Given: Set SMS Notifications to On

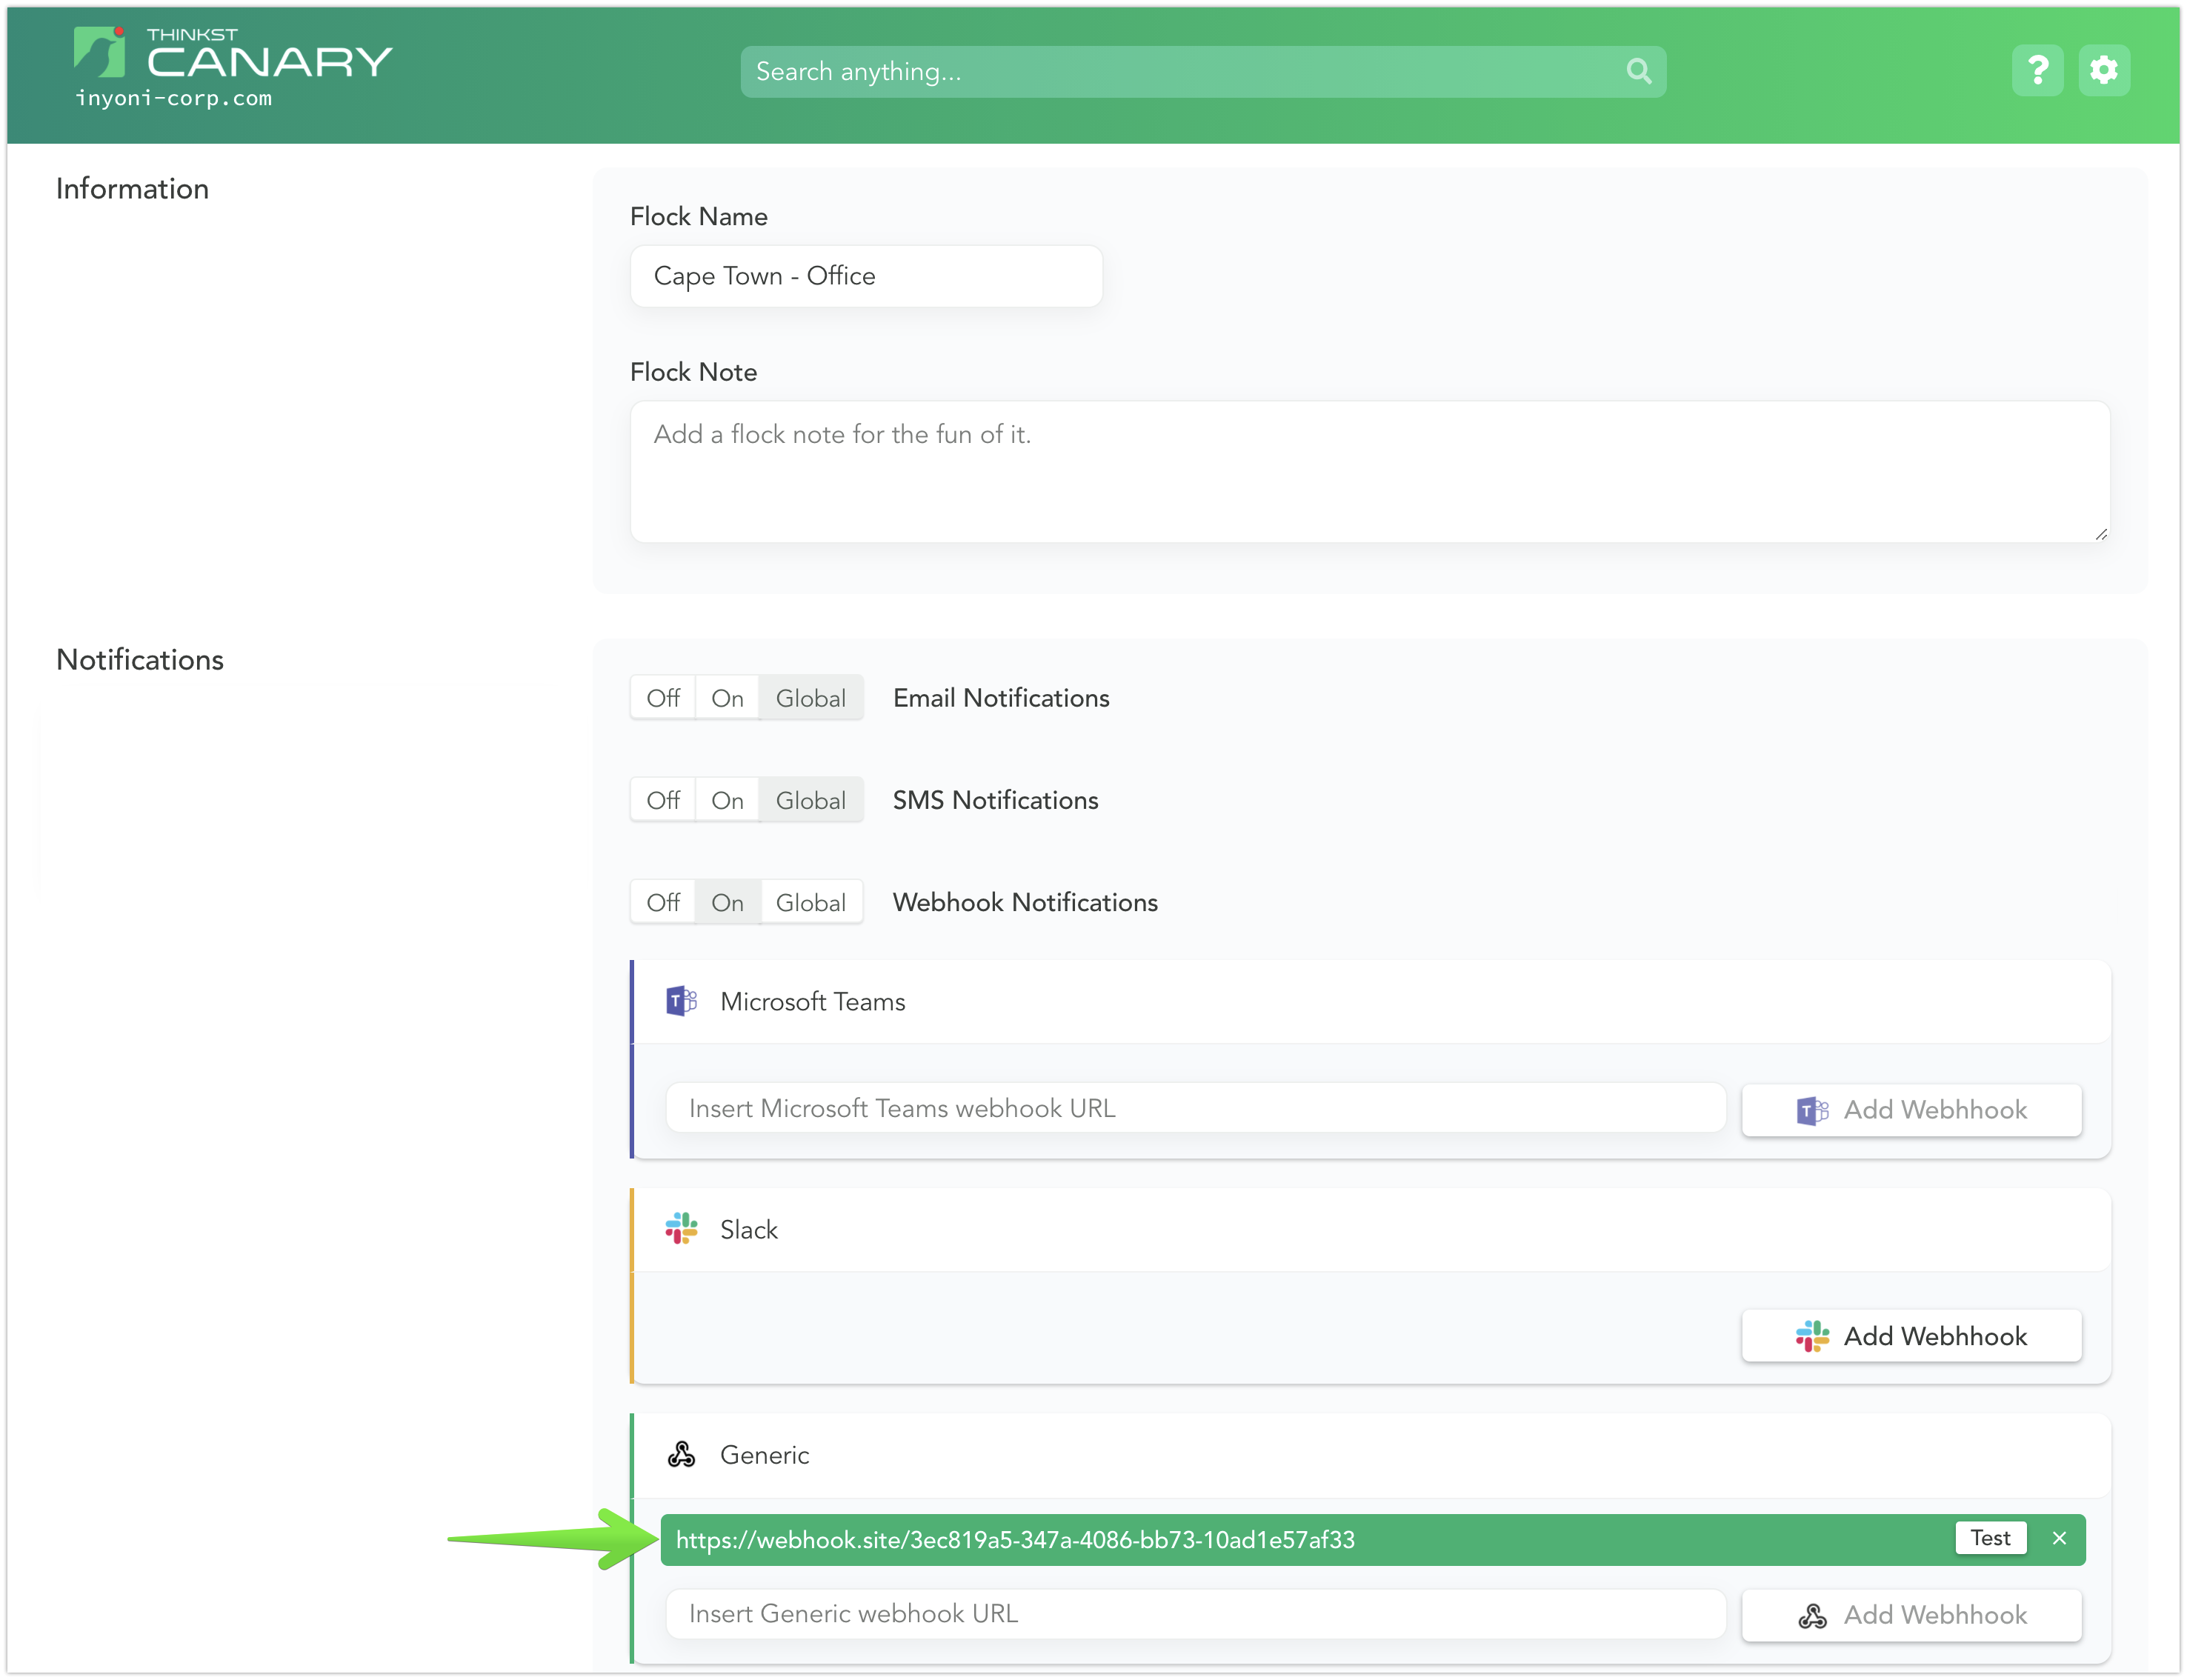Looking at the screenshot, I should pos(727,800).
